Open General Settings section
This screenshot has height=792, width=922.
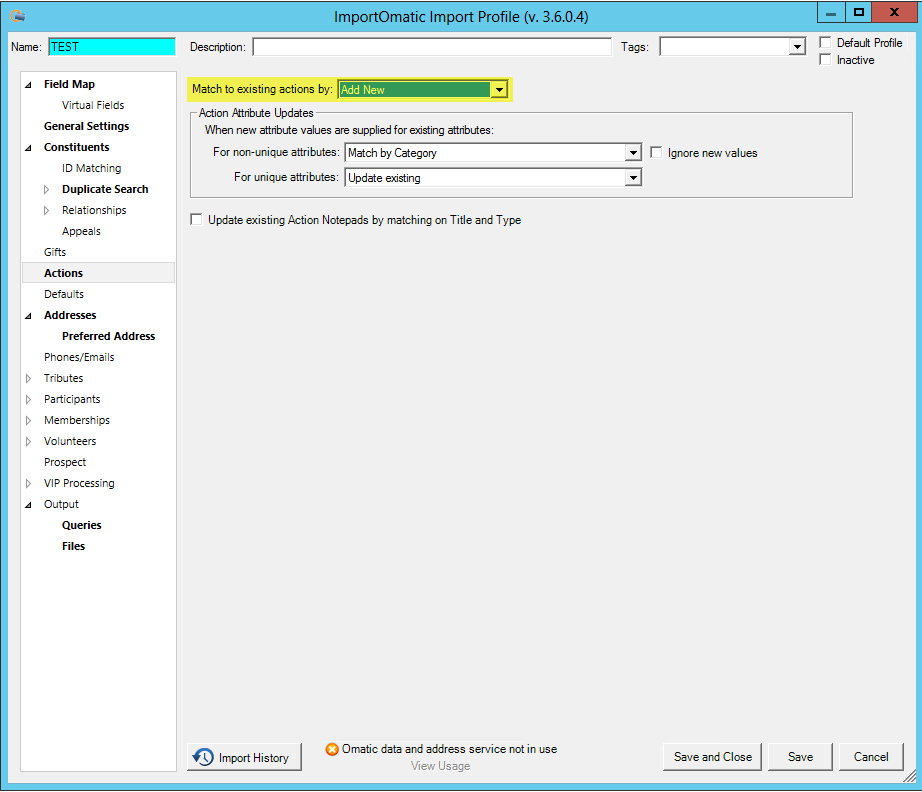click(86, 126)
